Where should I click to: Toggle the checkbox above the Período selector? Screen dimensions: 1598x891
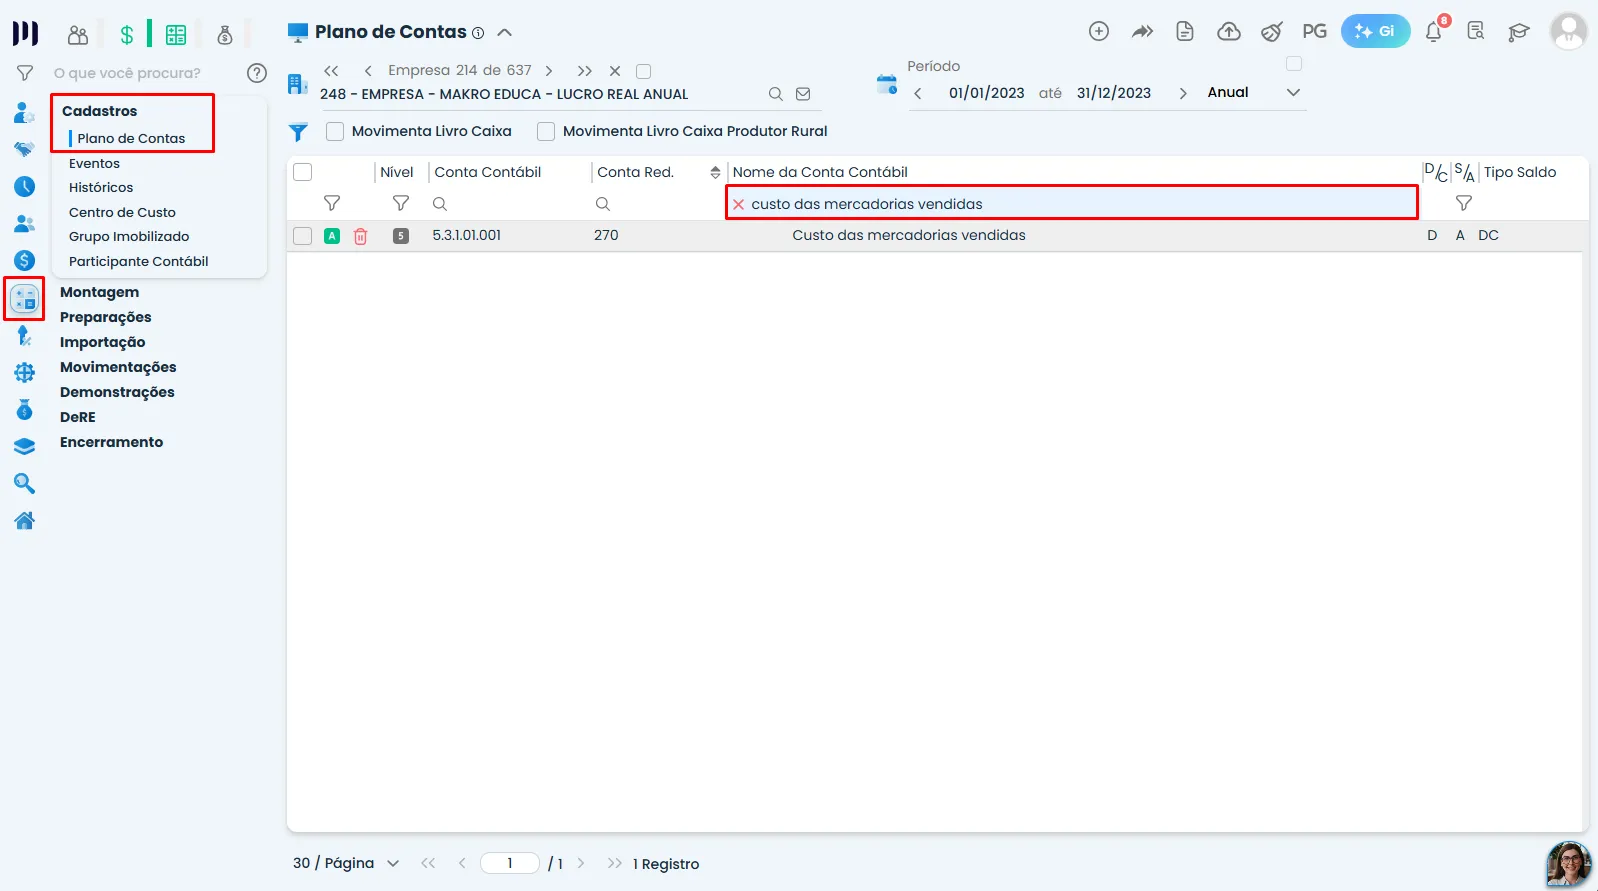click(x=1294, y=64)
